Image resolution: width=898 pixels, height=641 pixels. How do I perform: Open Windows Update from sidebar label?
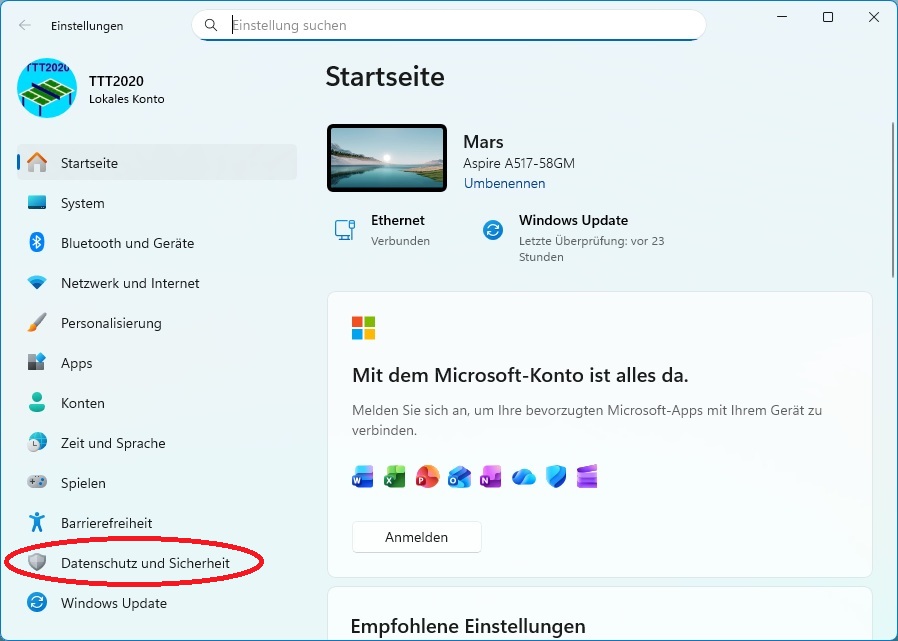114,603
